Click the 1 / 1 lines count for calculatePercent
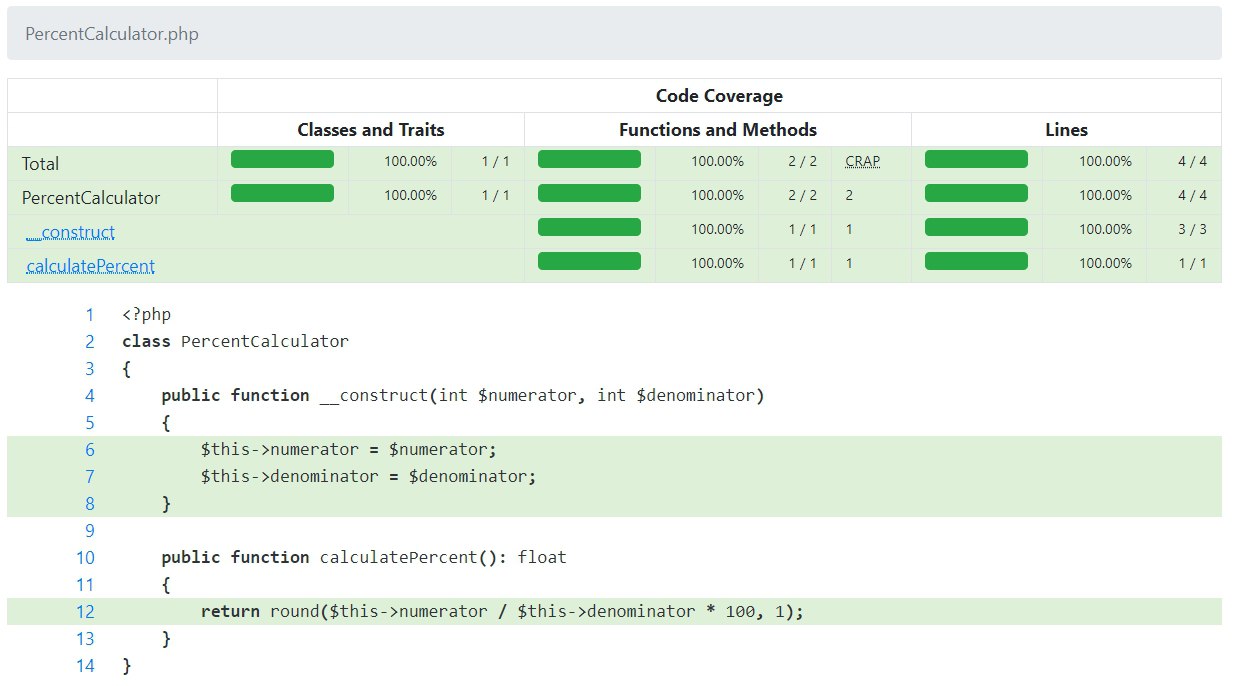This screenshot has width=1233, height=686. 1191,263
